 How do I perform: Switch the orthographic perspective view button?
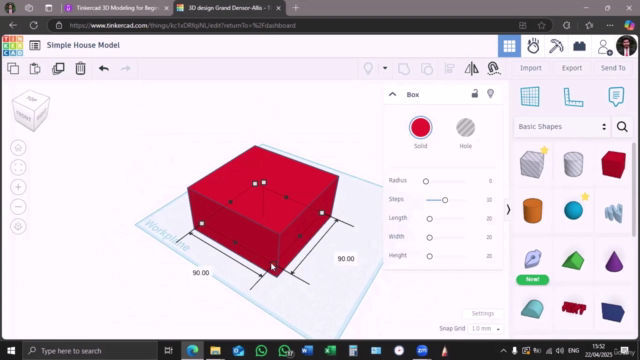(x=18, y=226)
